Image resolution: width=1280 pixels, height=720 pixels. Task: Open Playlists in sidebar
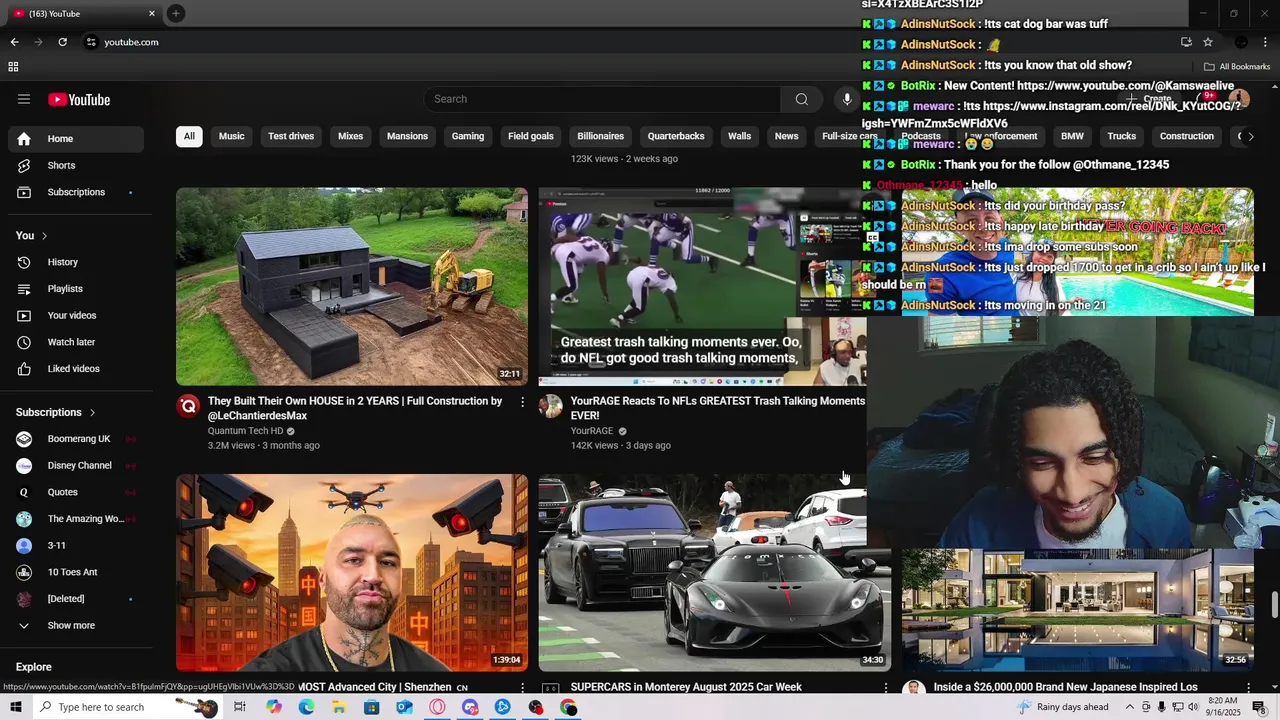pos(76,289)
